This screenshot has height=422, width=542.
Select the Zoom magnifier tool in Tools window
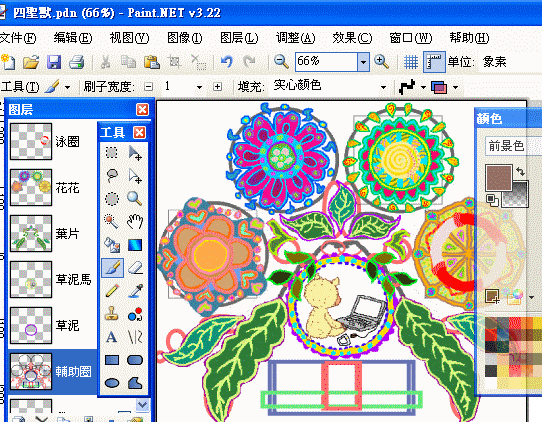click(134, 198)
